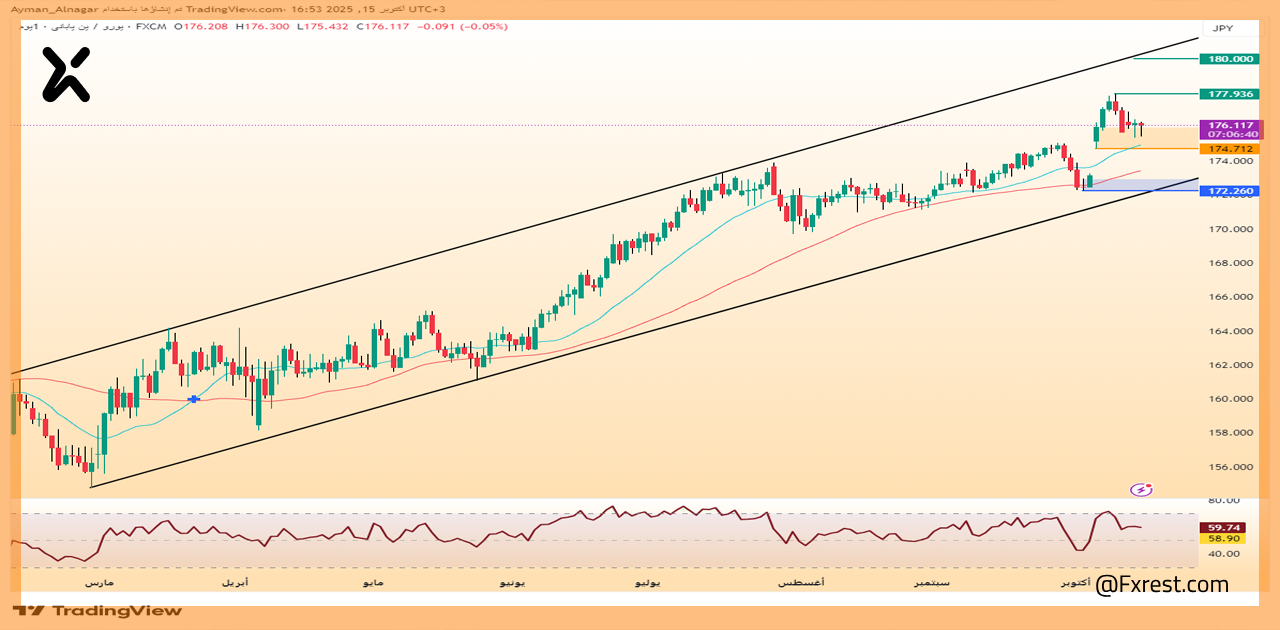Image resolution: width=1280 pixels, height=630 pixels.
Task: Click the FXCM symbol title in legend
Action: tap(152, 26)
